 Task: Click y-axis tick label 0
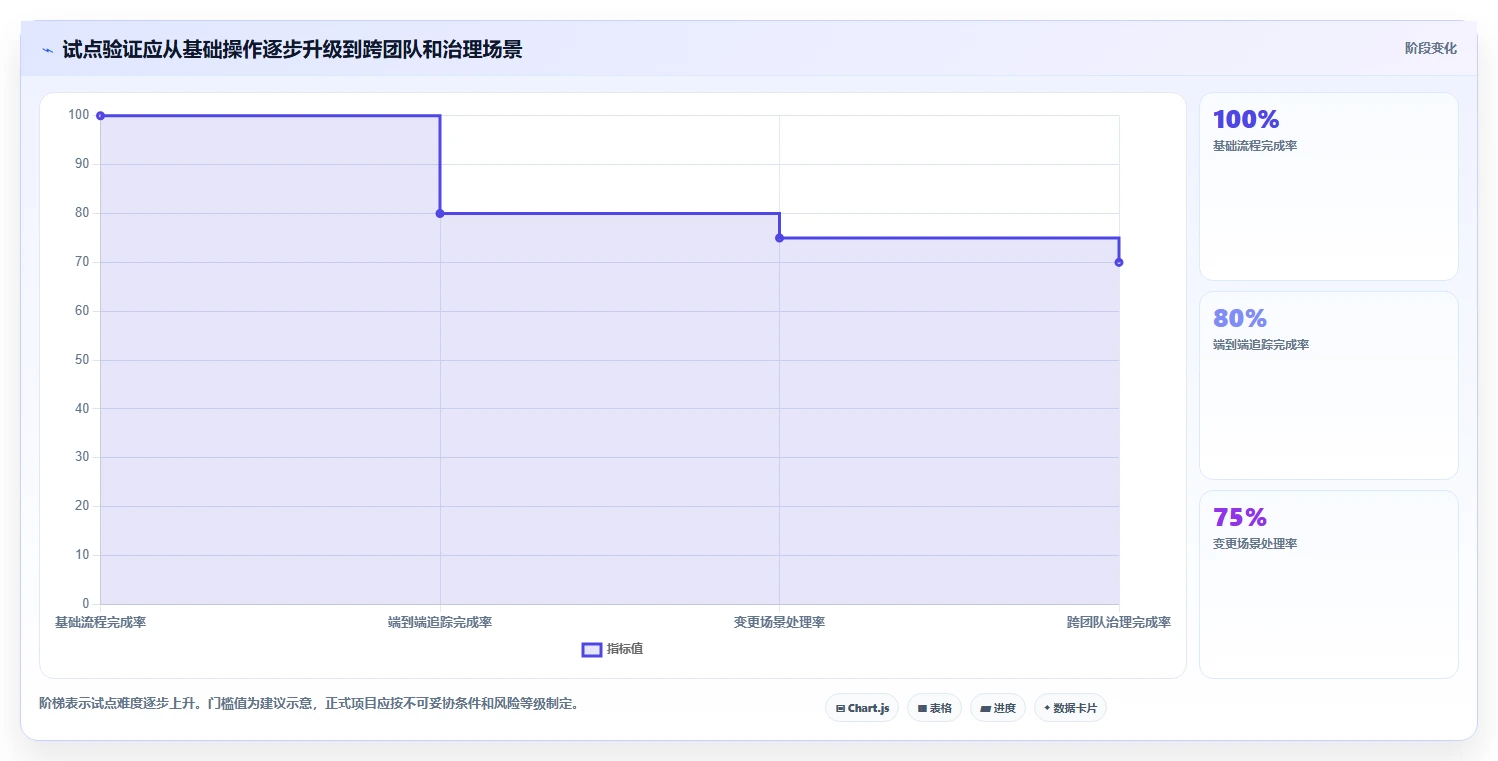[x=86, y=604]
